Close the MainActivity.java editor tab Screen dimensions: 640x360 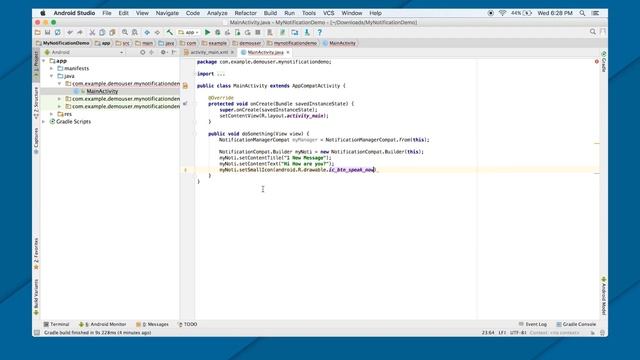[288, 52]
